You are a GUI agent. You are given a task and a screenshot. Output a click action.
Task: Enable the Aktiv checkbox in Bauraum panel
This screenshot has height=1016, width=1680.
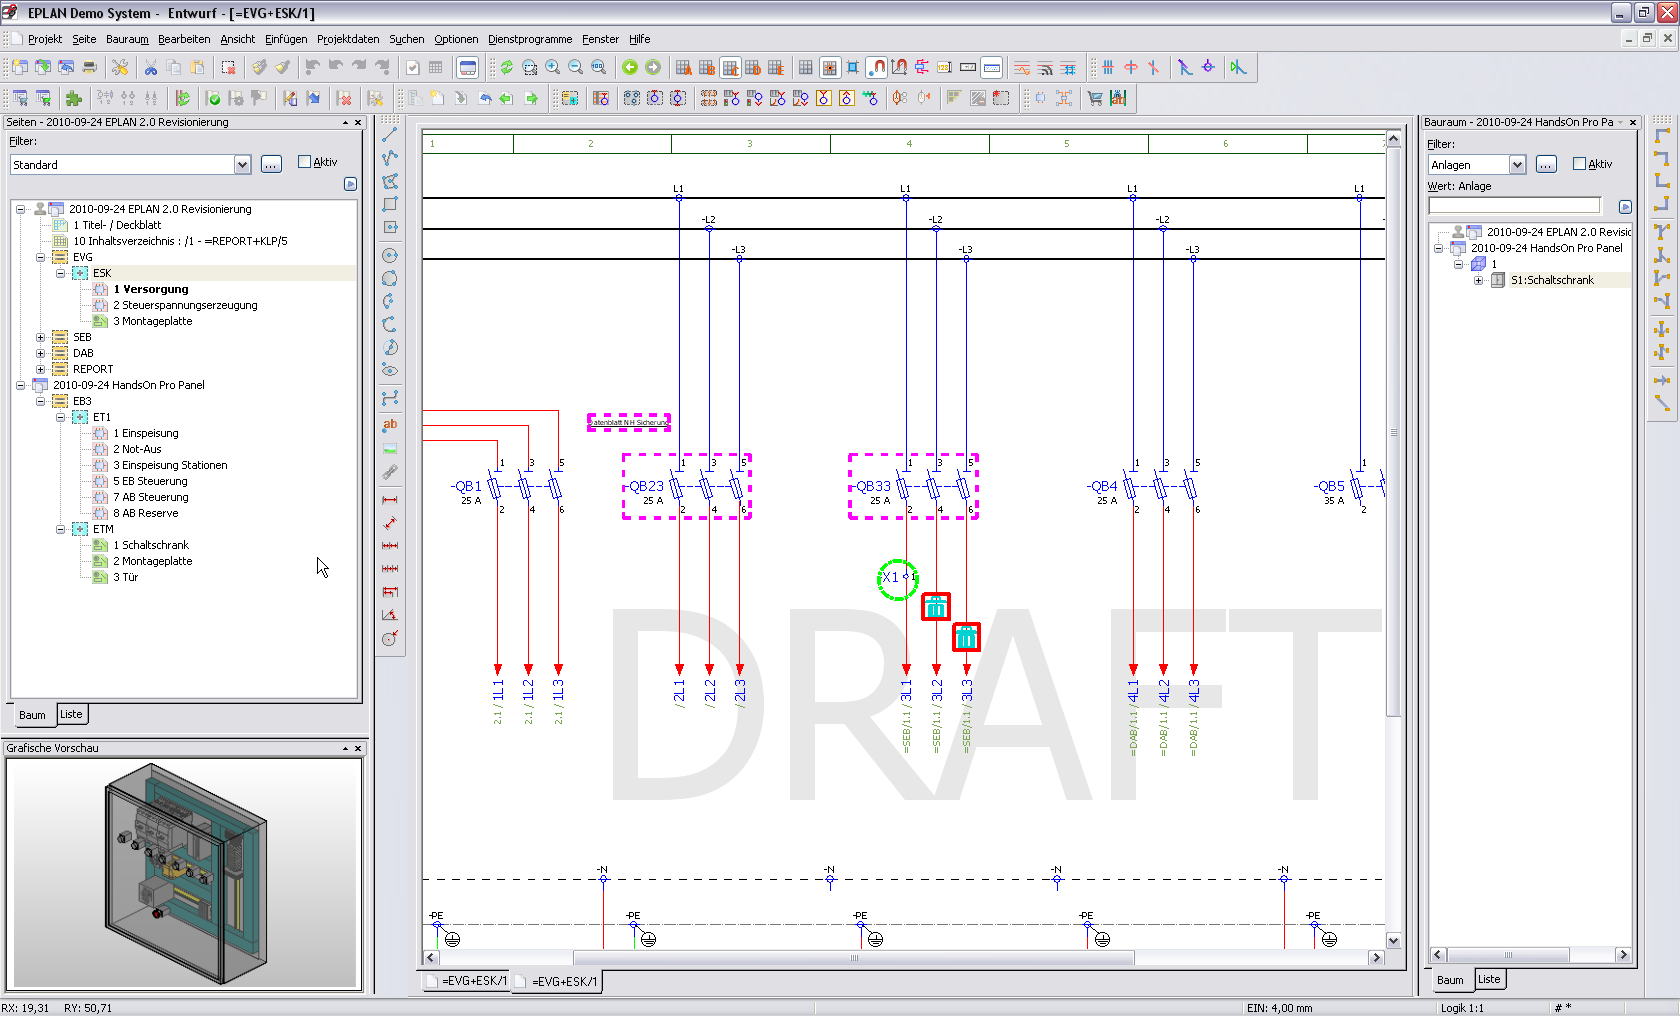pyautogui.click(x=1580, y=164)
